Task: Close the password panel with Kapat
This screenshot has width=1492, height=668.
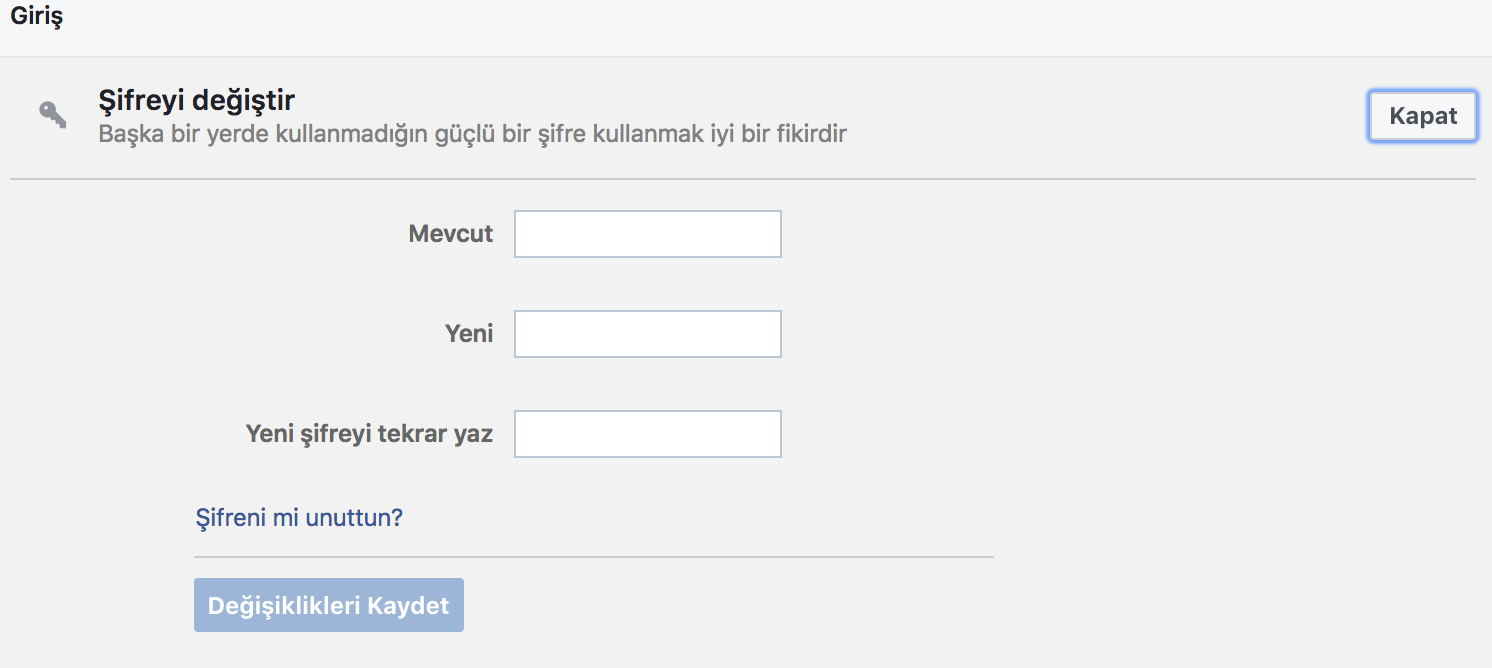Action: pyautogui.click(x=1422, y=116)
